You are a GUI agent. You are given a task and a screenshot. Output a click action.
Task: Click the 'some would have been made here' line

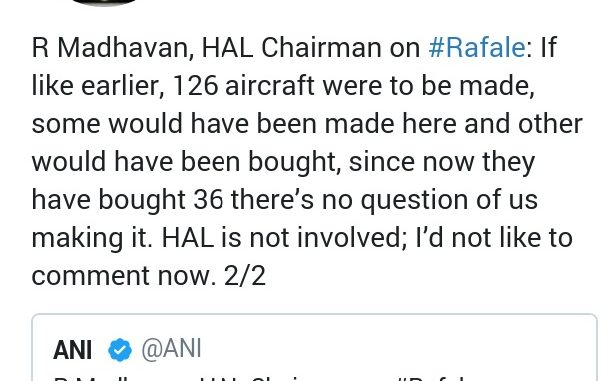coord(307,123)
